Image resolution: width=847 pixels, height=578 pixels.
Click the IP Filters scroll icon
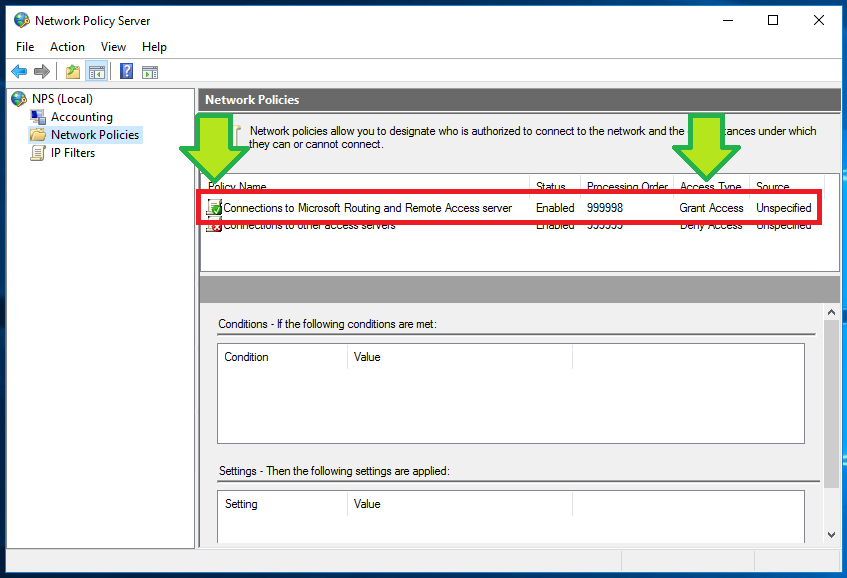tap(38, 153)
